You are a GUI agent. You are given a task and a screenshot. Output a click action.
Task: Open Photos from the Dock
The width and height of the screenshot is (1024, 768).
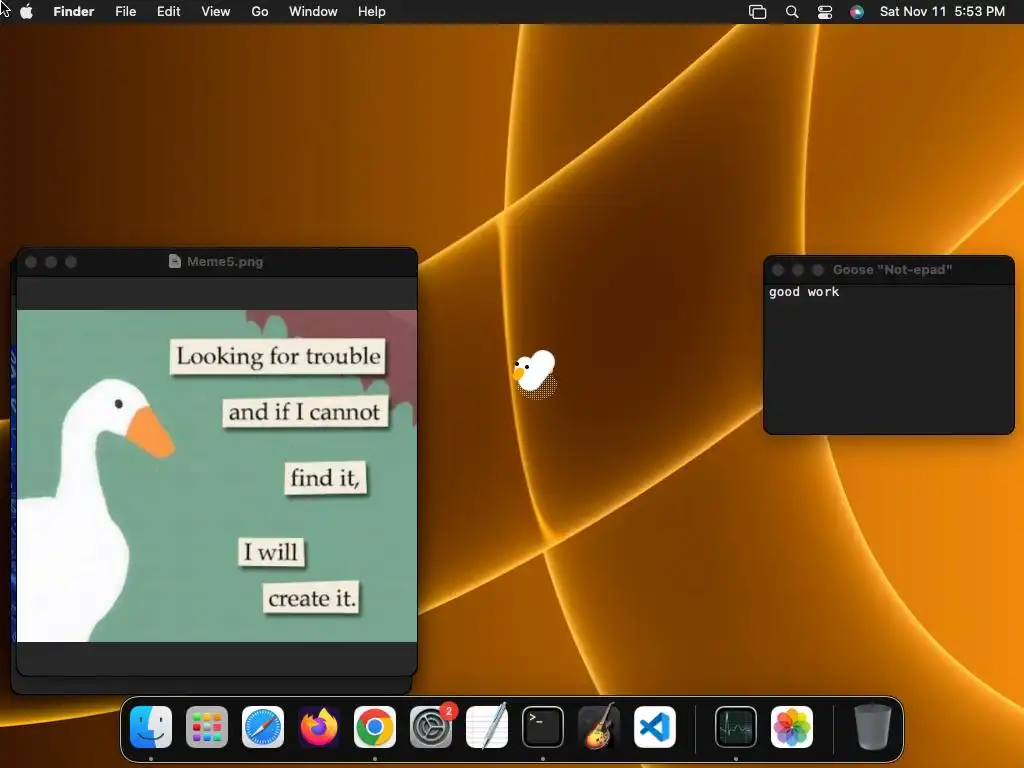pyautogui.click(x=792, y=727)
